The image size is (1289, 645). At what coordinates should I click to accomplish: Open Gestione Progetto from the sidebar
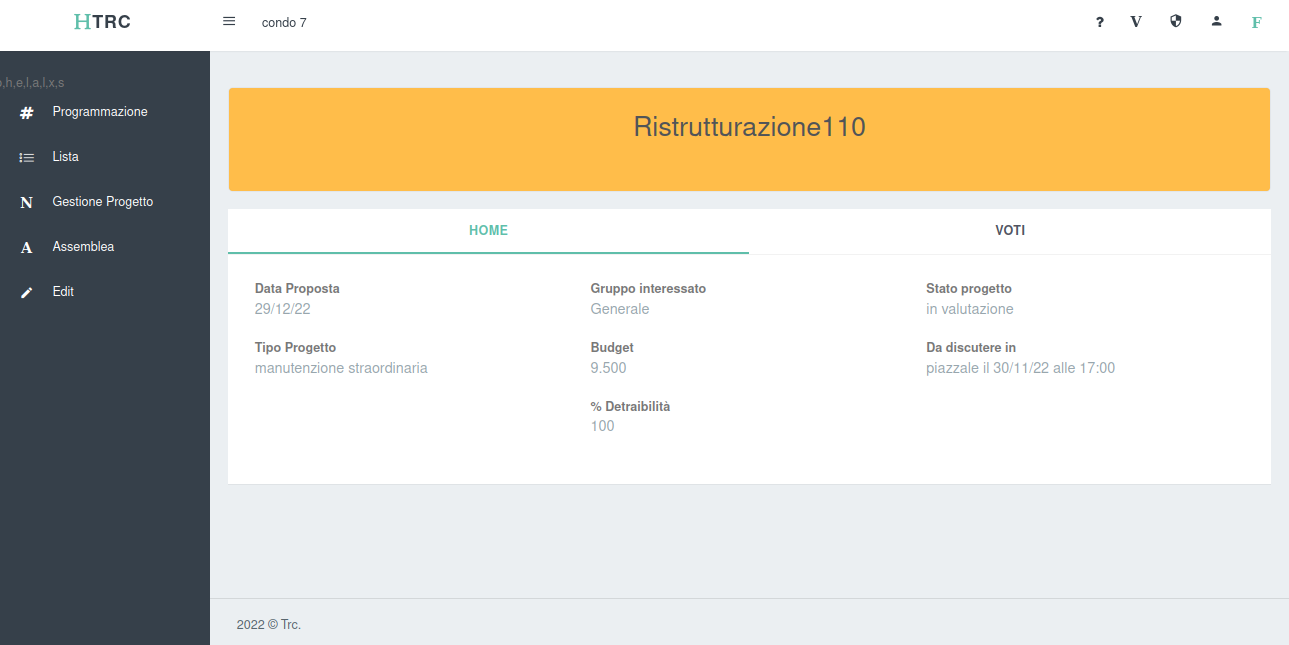pyautogui.click(x=102, y=201)
